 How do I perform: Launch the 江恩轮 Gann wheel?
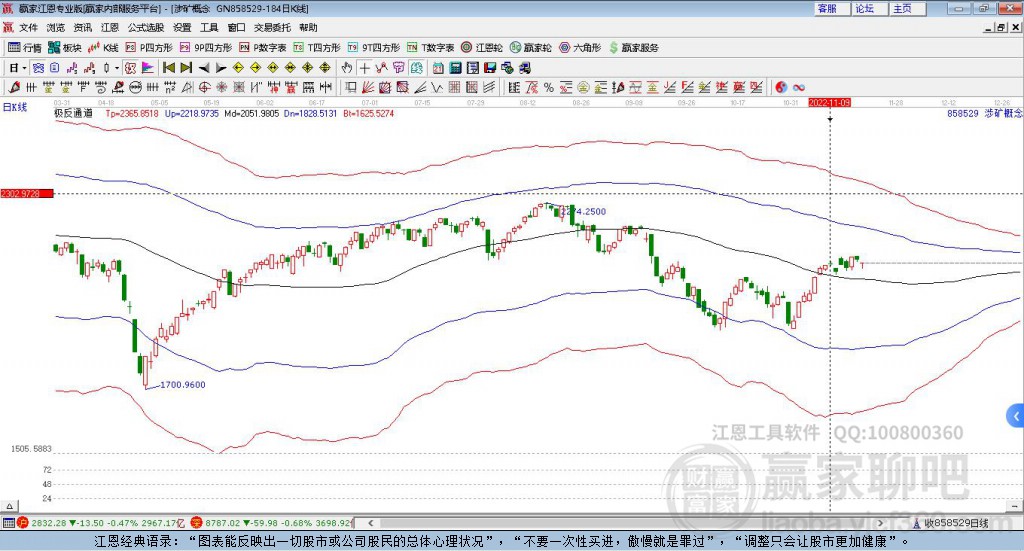tap(482, 48)
